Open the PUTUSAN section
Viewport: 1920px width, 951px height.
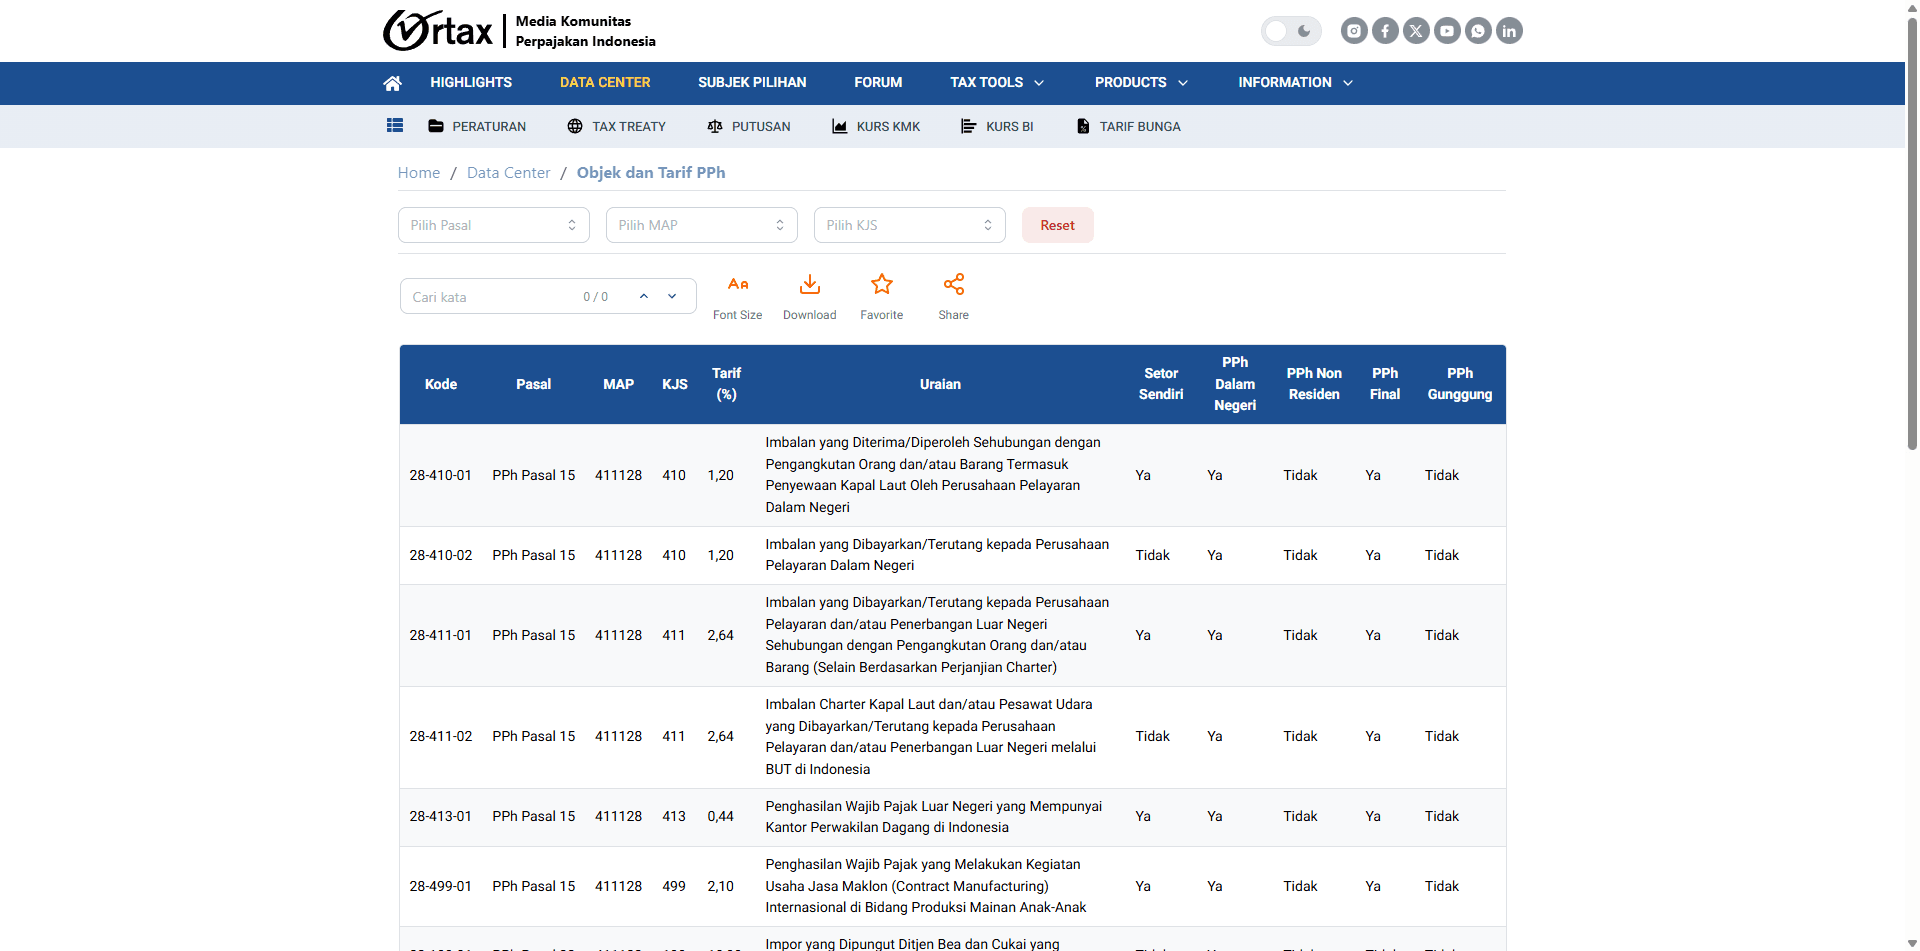coord(749,127)
